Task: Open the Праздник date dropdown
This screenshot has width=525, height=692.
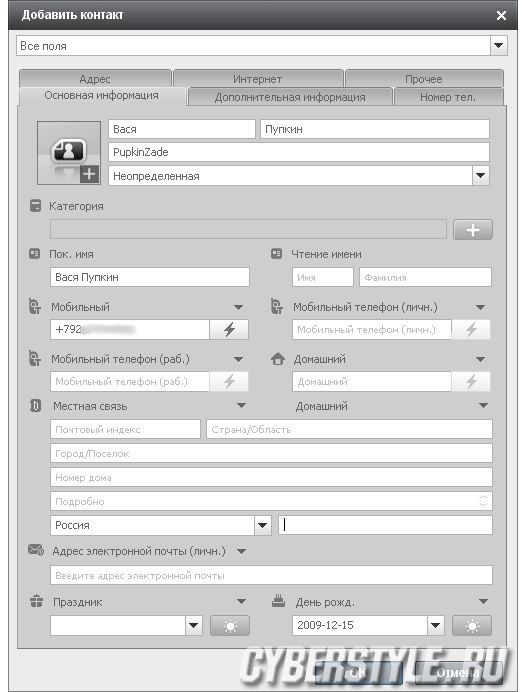Action: (x=193, y=625)
